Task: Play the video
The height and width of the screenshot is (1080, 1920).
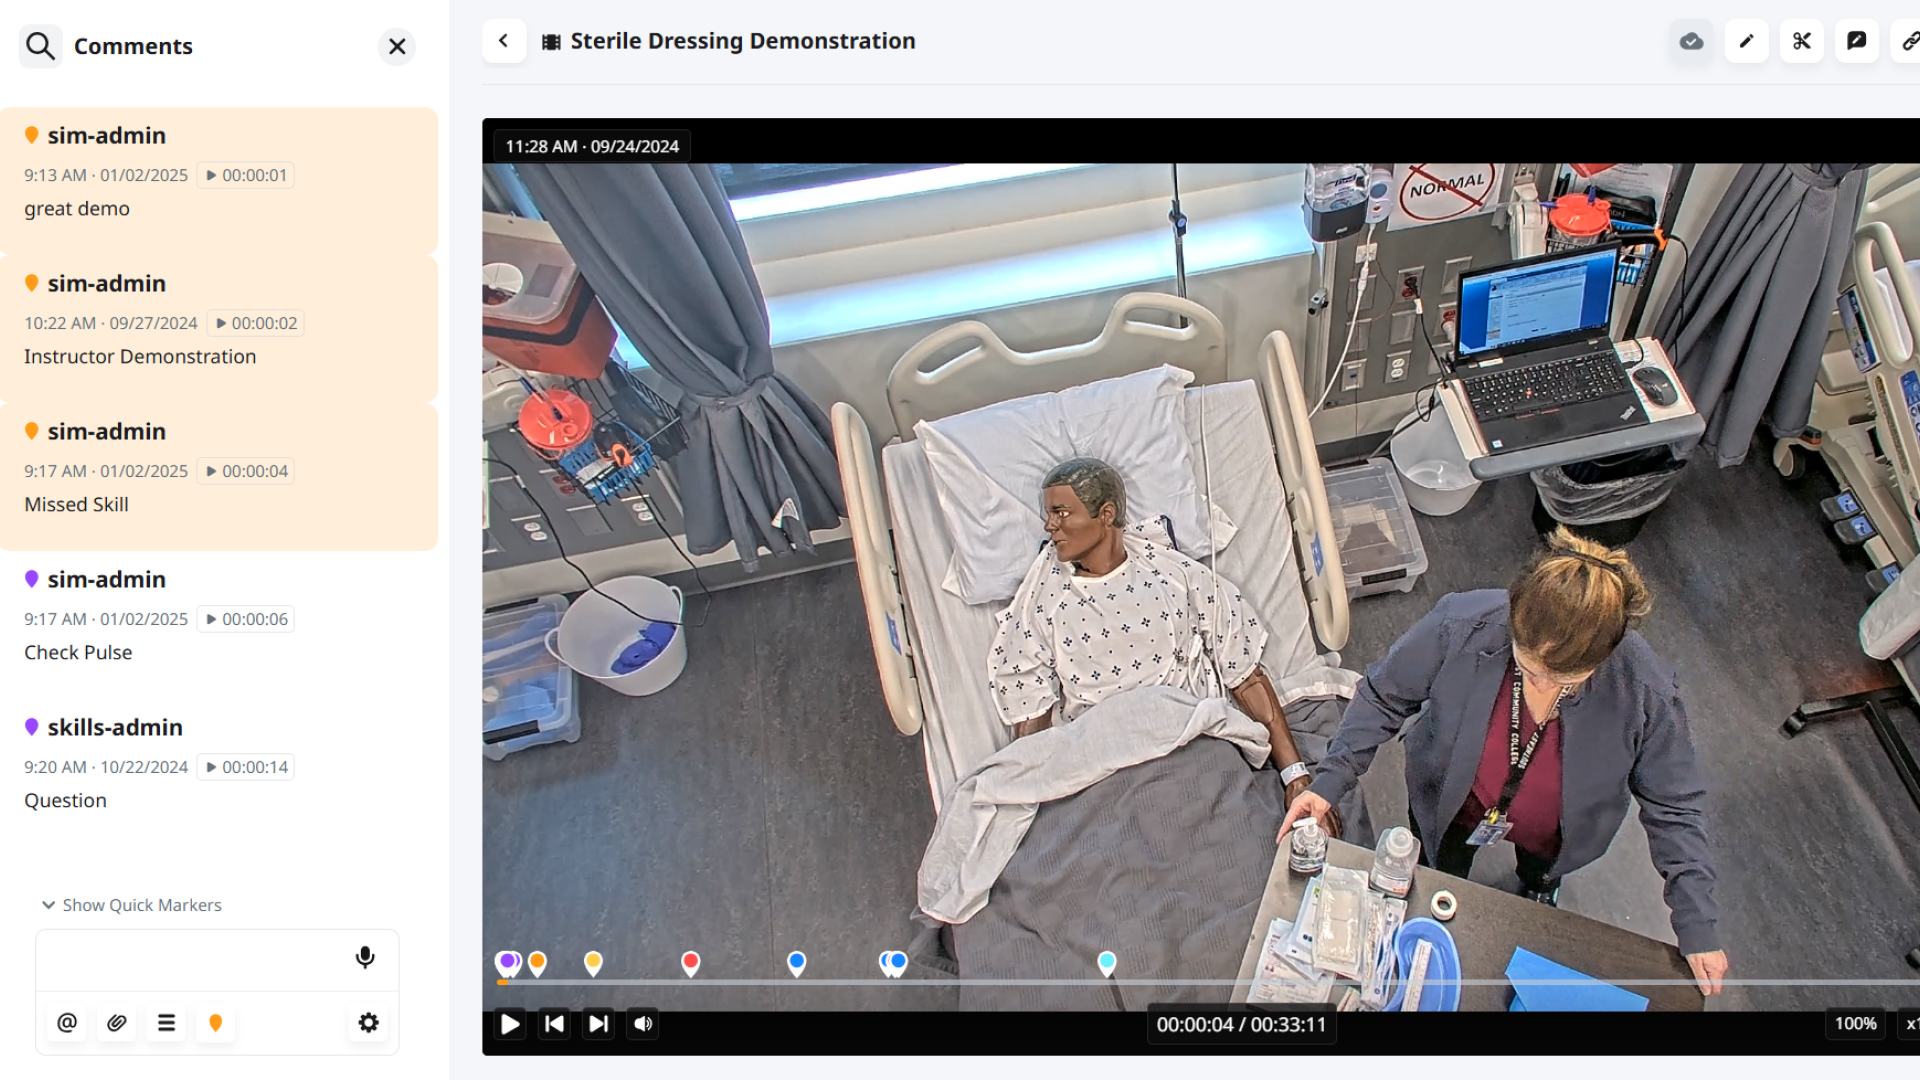Action: click(x=510, y=1024)
